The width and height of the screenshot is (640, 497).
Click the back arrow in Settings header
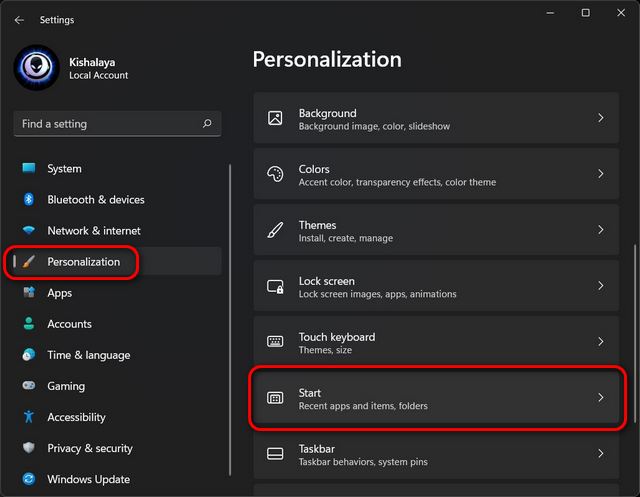19,20
